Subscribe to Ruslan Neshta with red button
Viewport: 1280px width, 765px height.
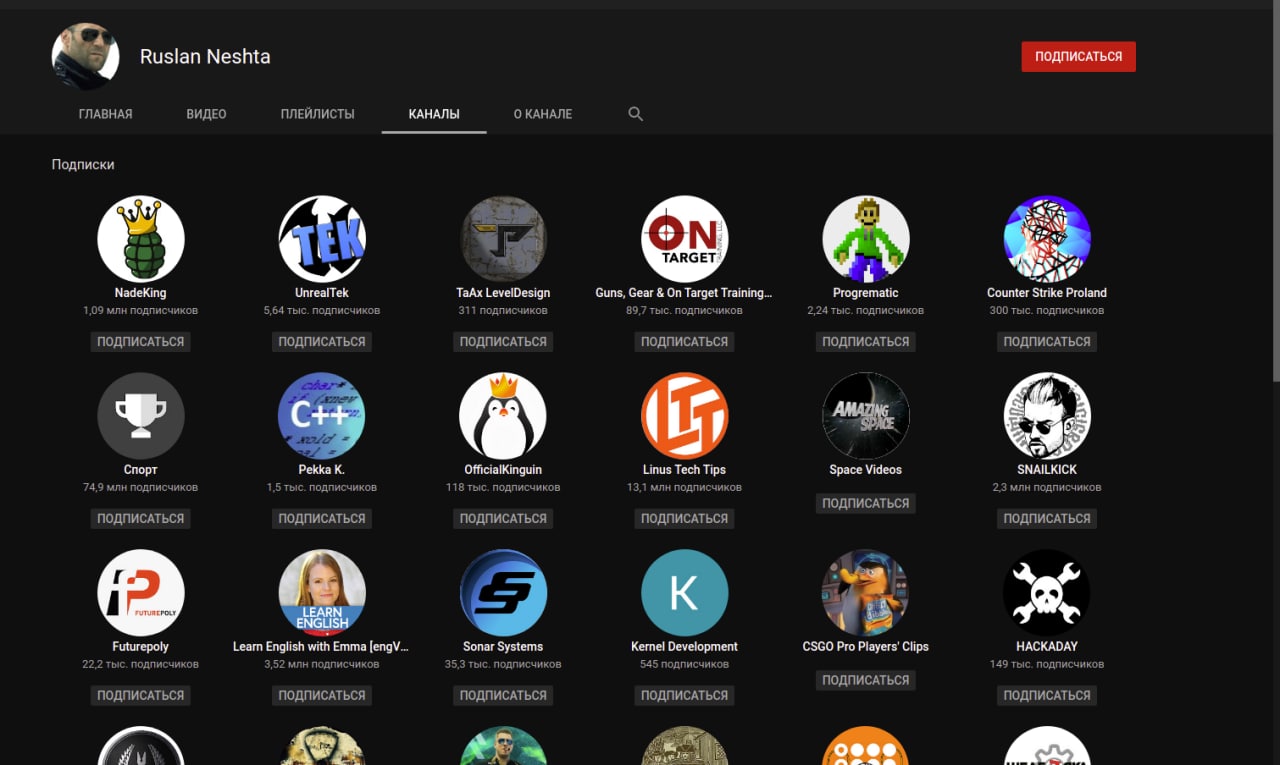tap(1079, 57)
